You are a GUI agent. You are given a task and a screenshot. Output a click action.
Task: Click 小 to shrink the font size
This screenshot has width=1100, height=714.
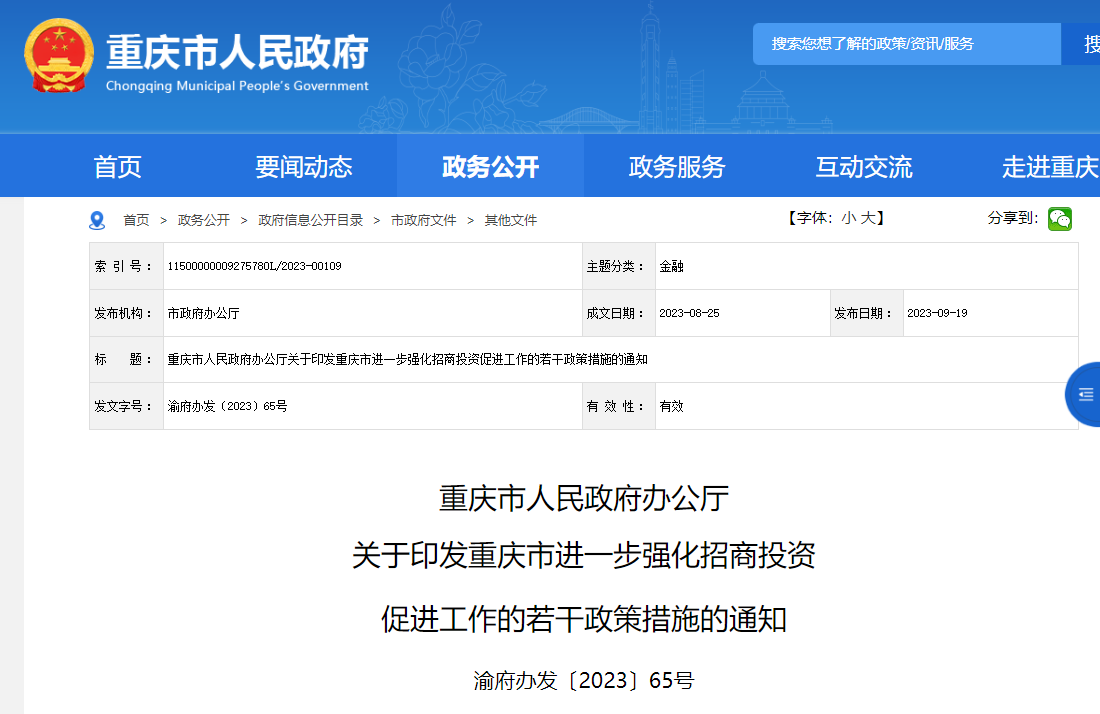point(847,218)
